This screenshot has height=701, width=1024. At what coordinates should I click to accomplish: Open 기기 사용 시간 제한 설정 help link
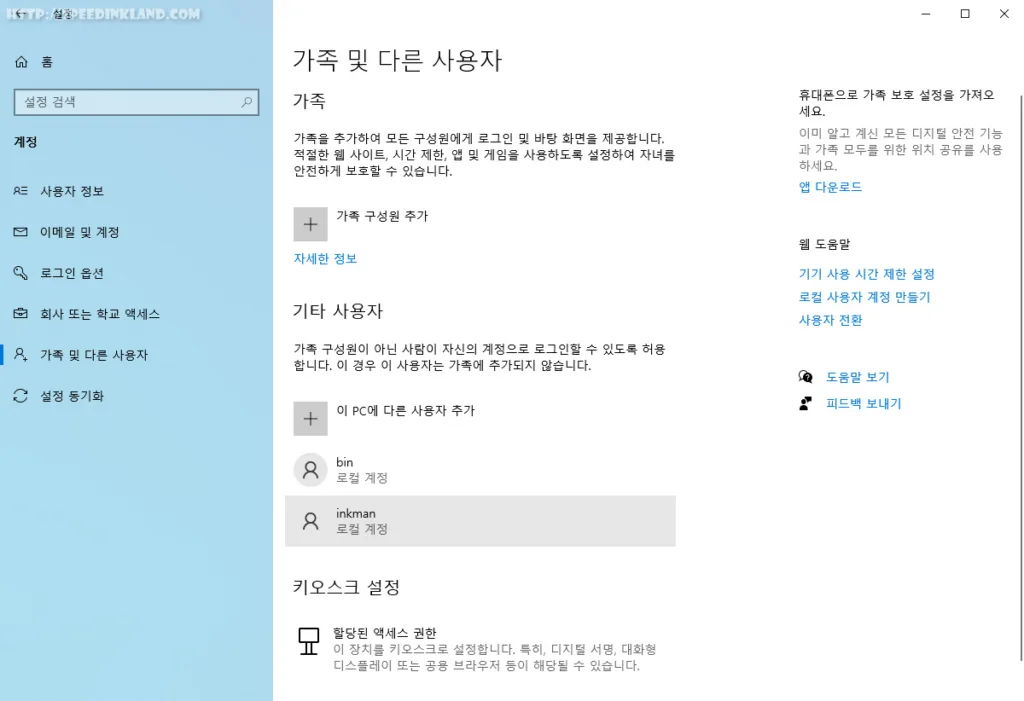pos(867,274)
